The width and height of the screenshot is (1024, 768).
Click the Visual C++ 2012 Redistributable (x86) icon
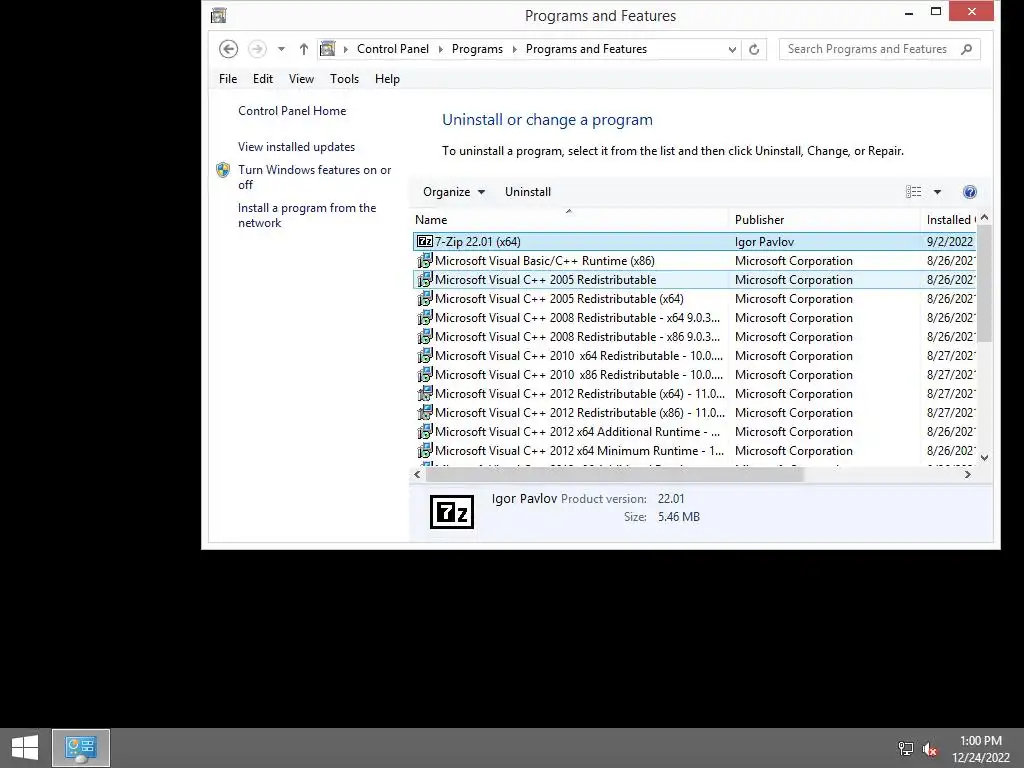[x=425, y=412]
